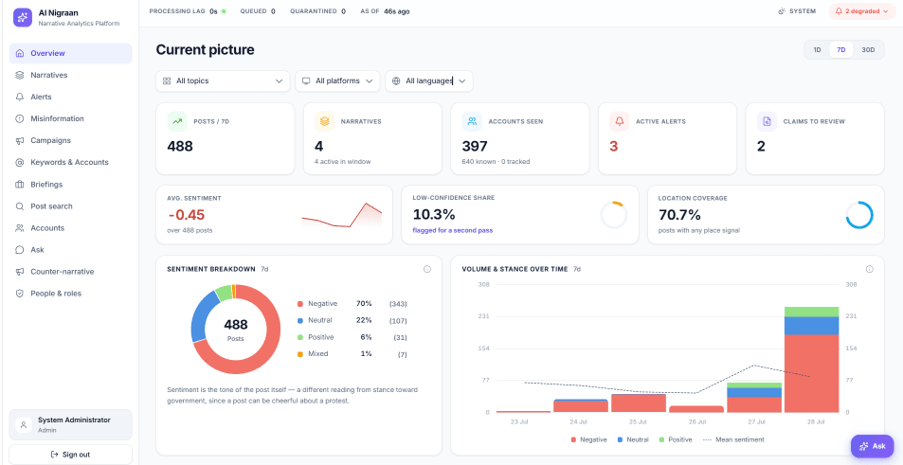
Task: Click the Sign out button
Action: coord(70,455)
